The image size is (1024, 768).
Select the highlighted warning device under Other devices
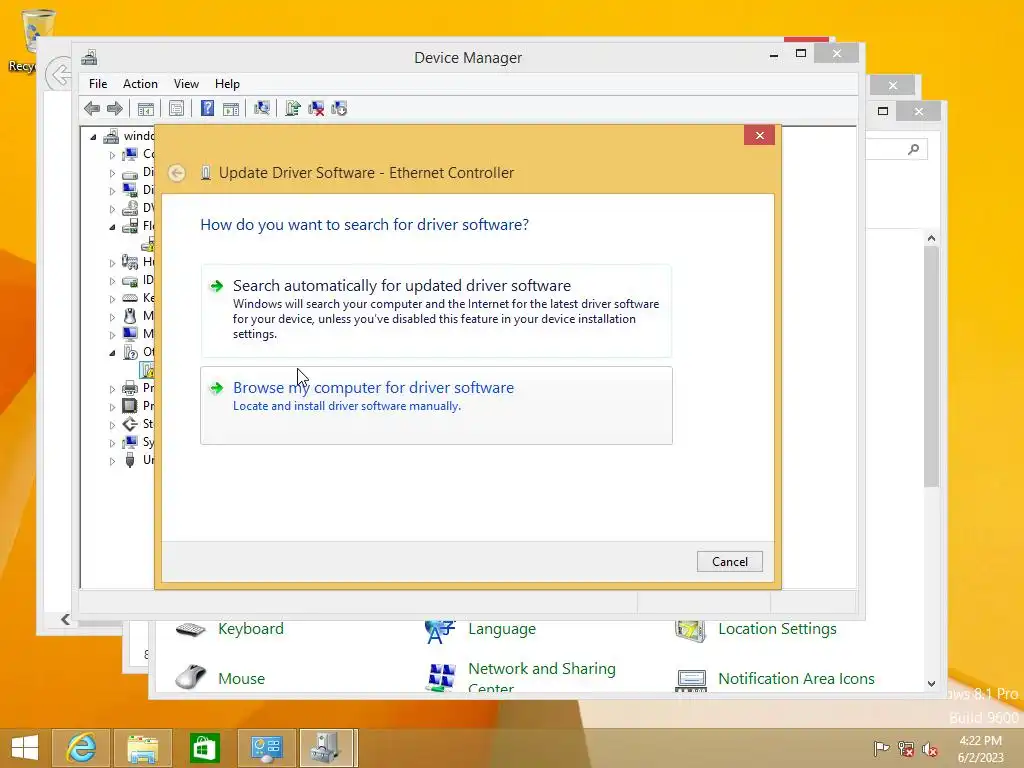148,370
